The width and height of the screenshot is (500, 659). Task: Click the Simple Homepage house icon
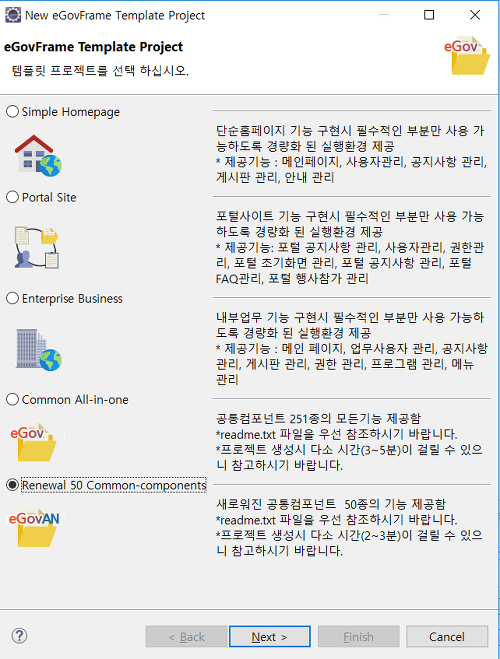click(38, 156)
